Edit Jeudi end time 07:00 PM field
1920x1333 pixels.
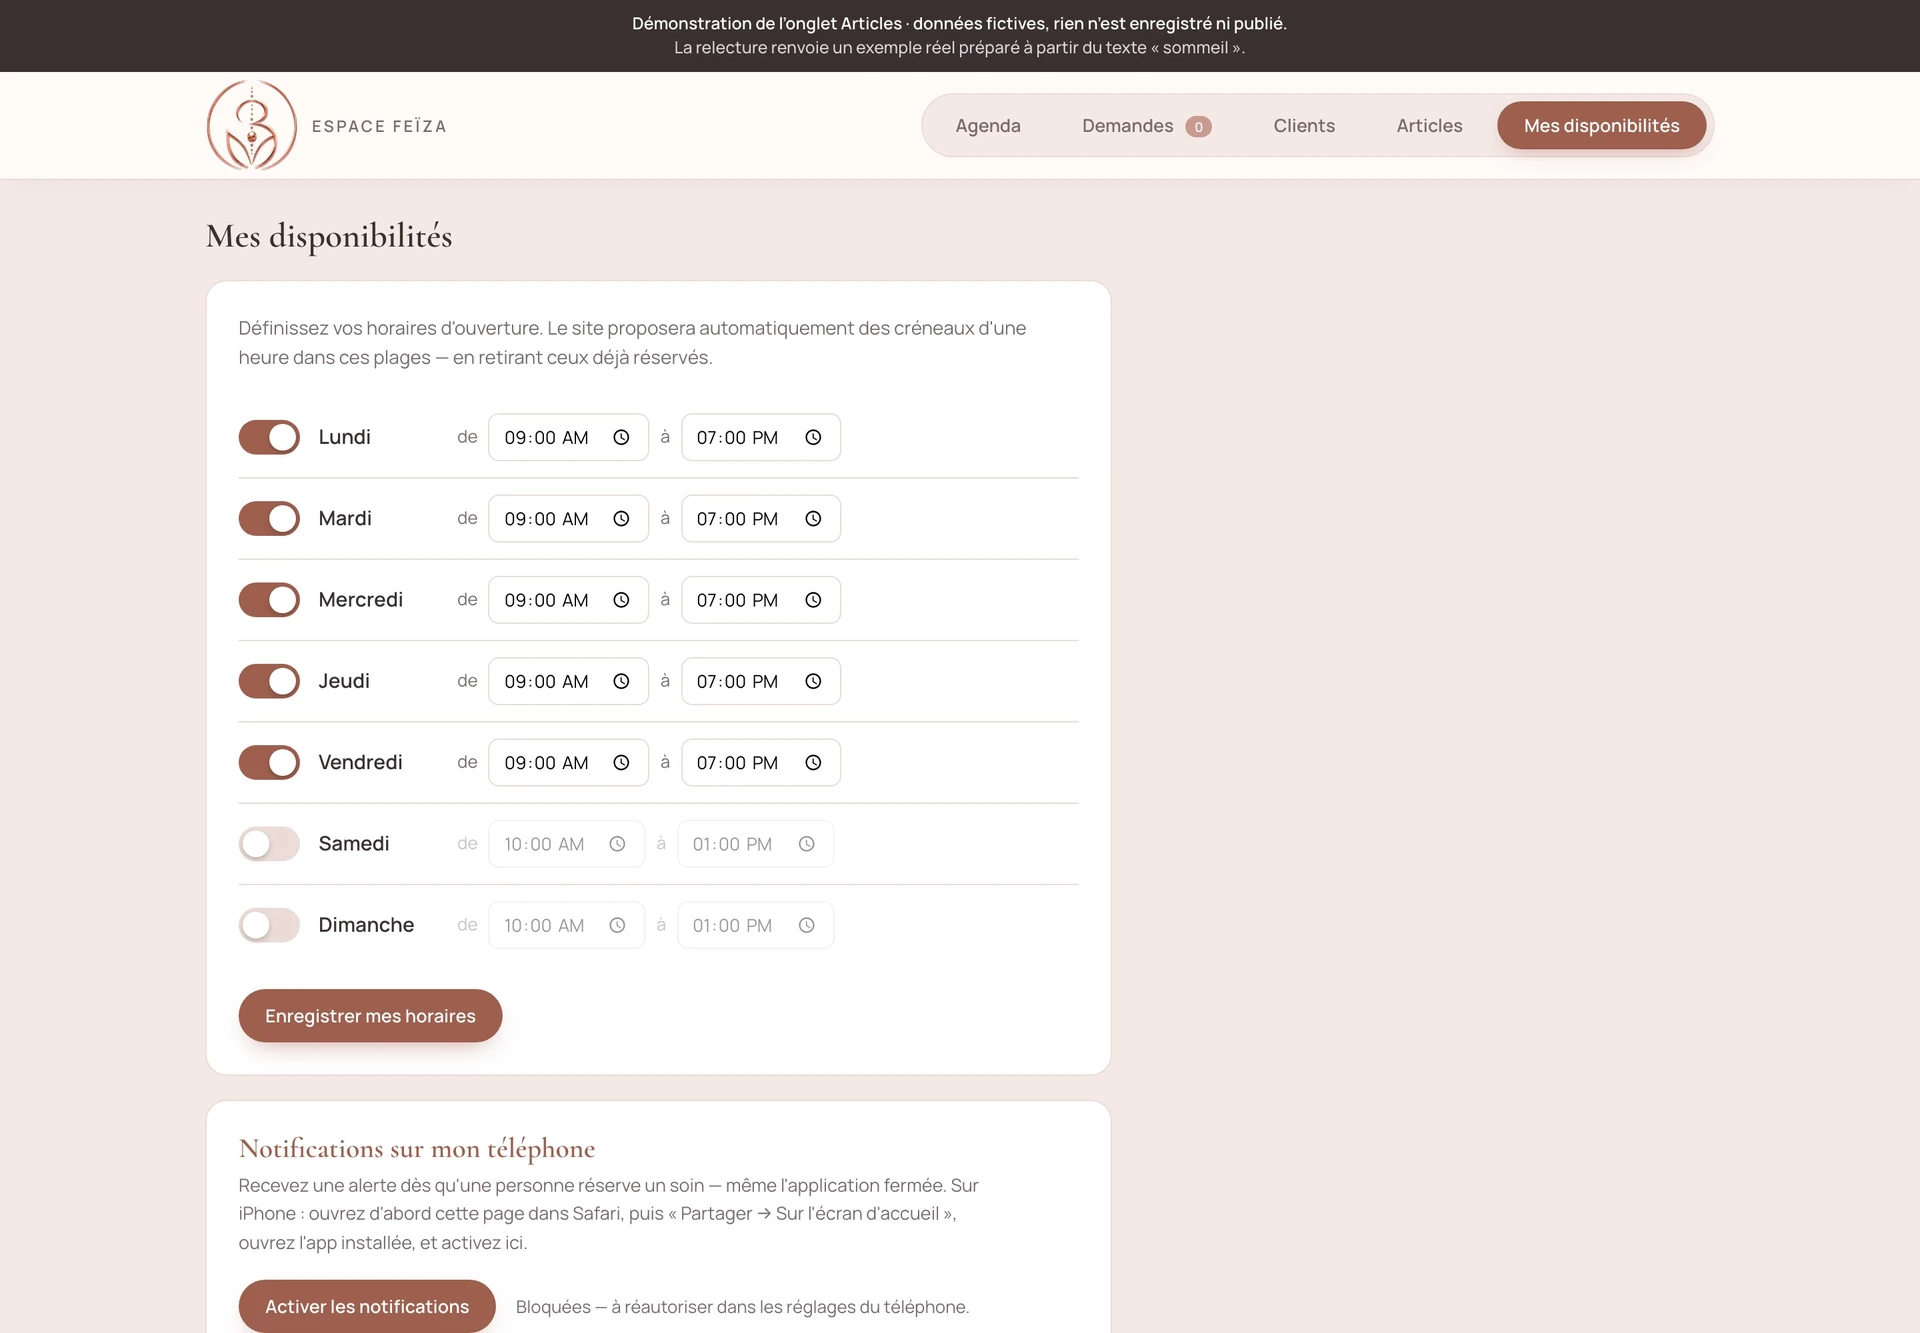tap(761, 681)
